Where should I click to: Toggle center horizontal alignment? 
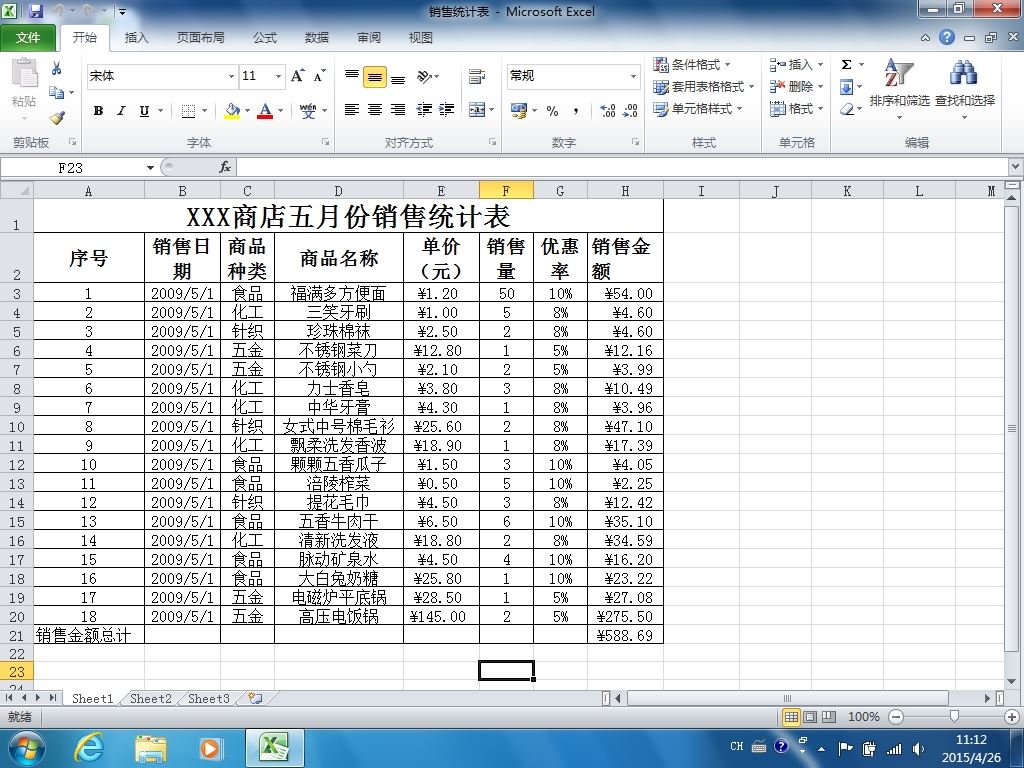[375, 110]
